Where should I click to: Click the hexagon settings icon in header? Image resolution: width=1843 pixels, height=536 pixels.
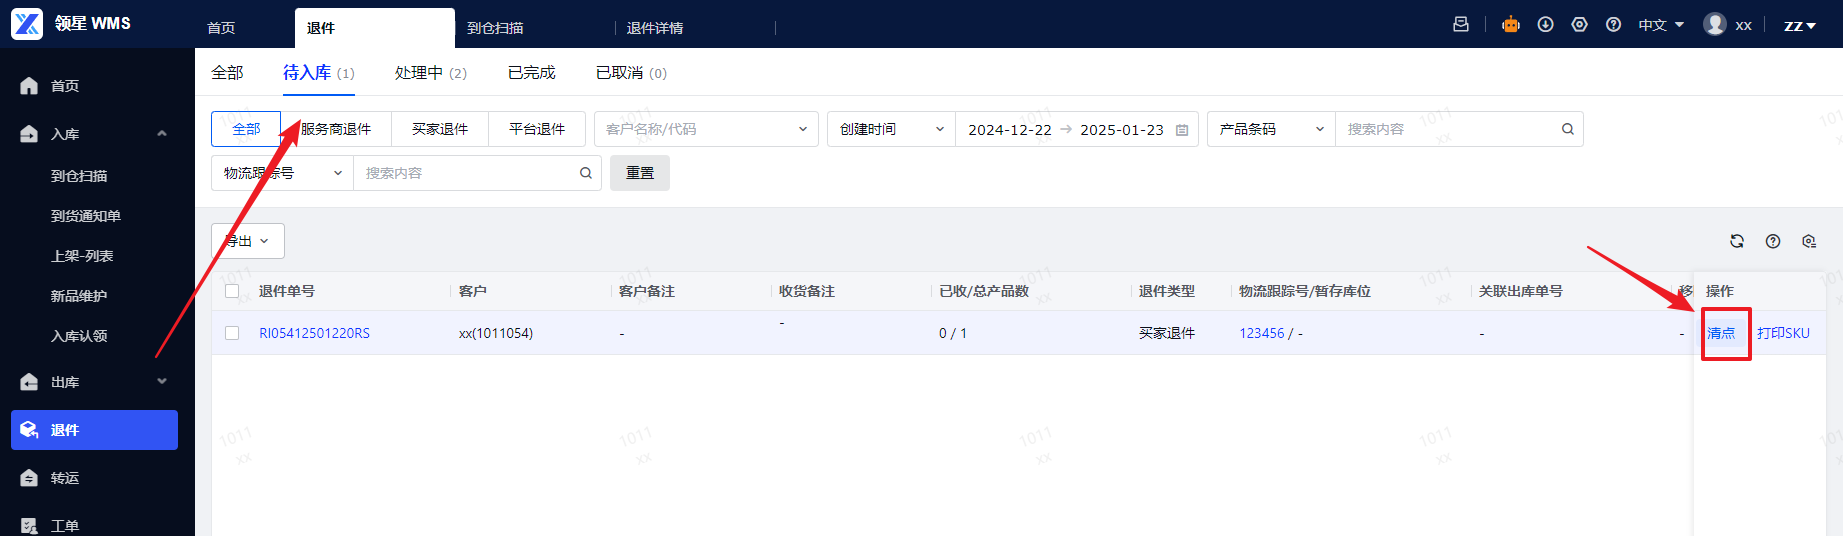(x=1579, y=24)
